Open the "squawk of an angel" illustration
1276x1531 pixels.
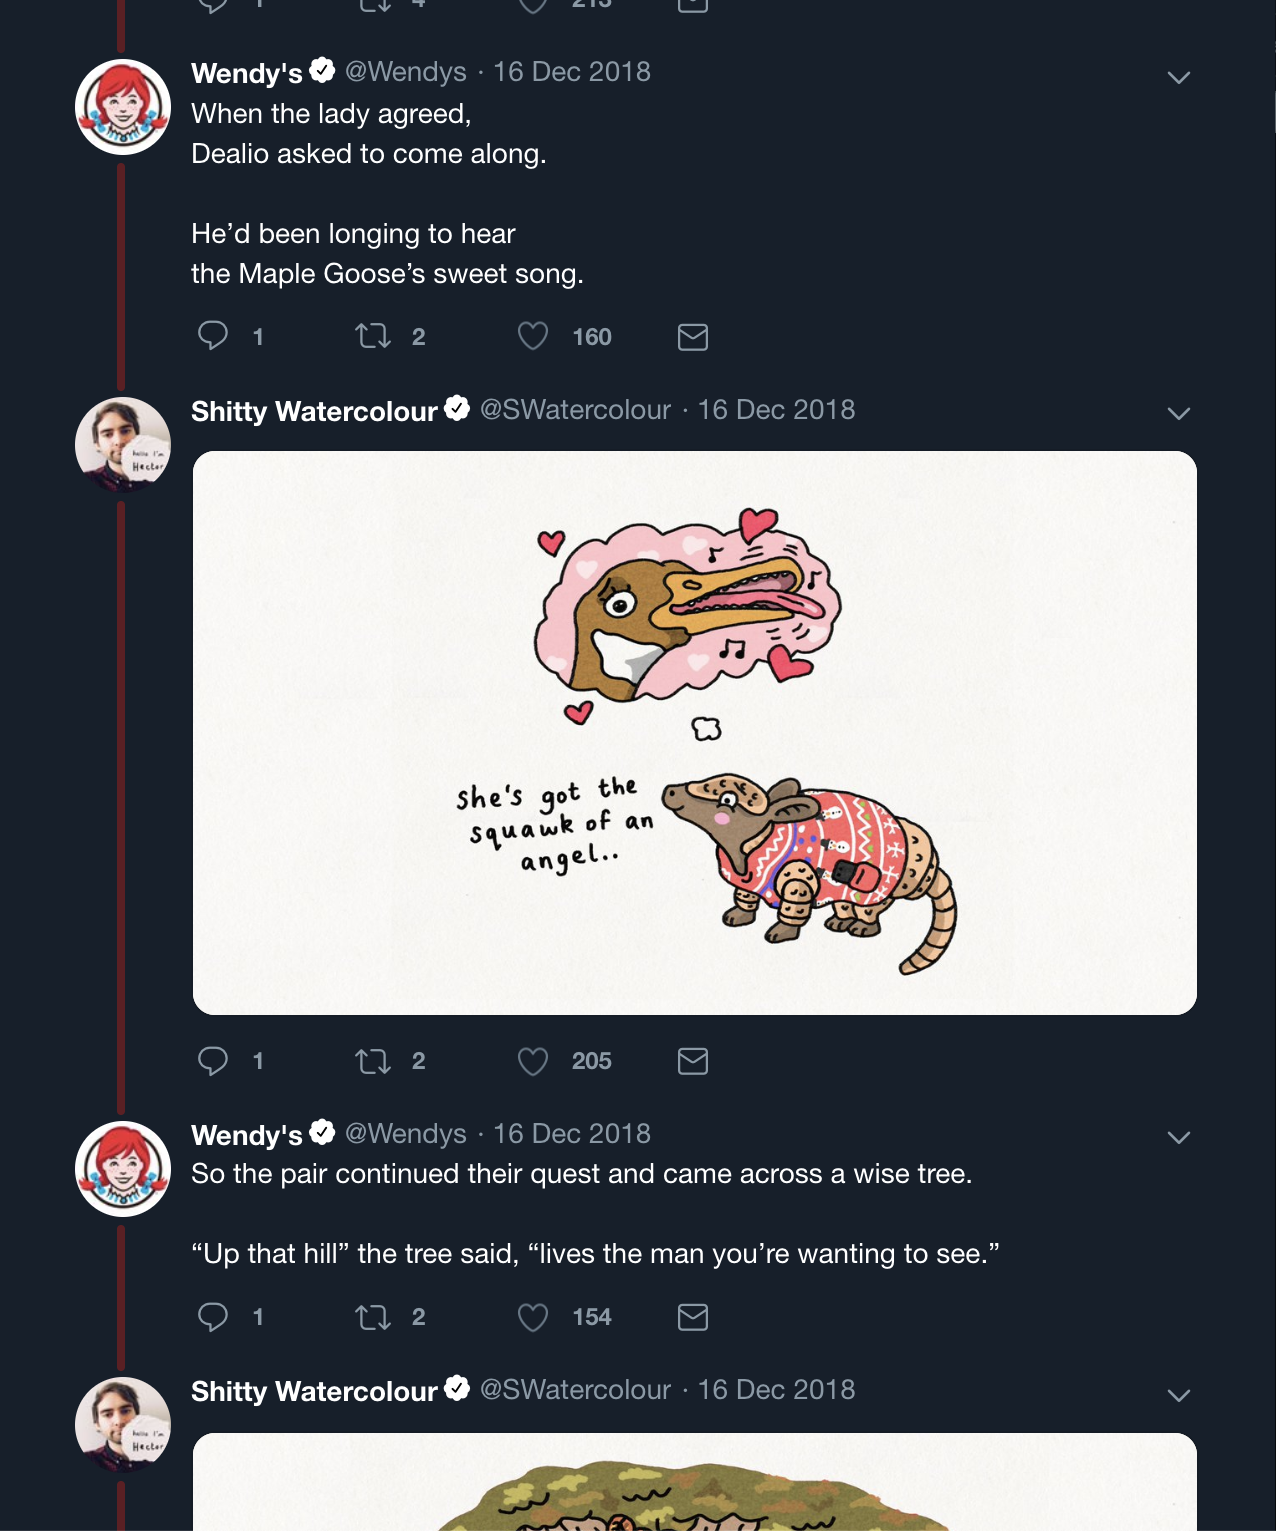click(694, 733)
